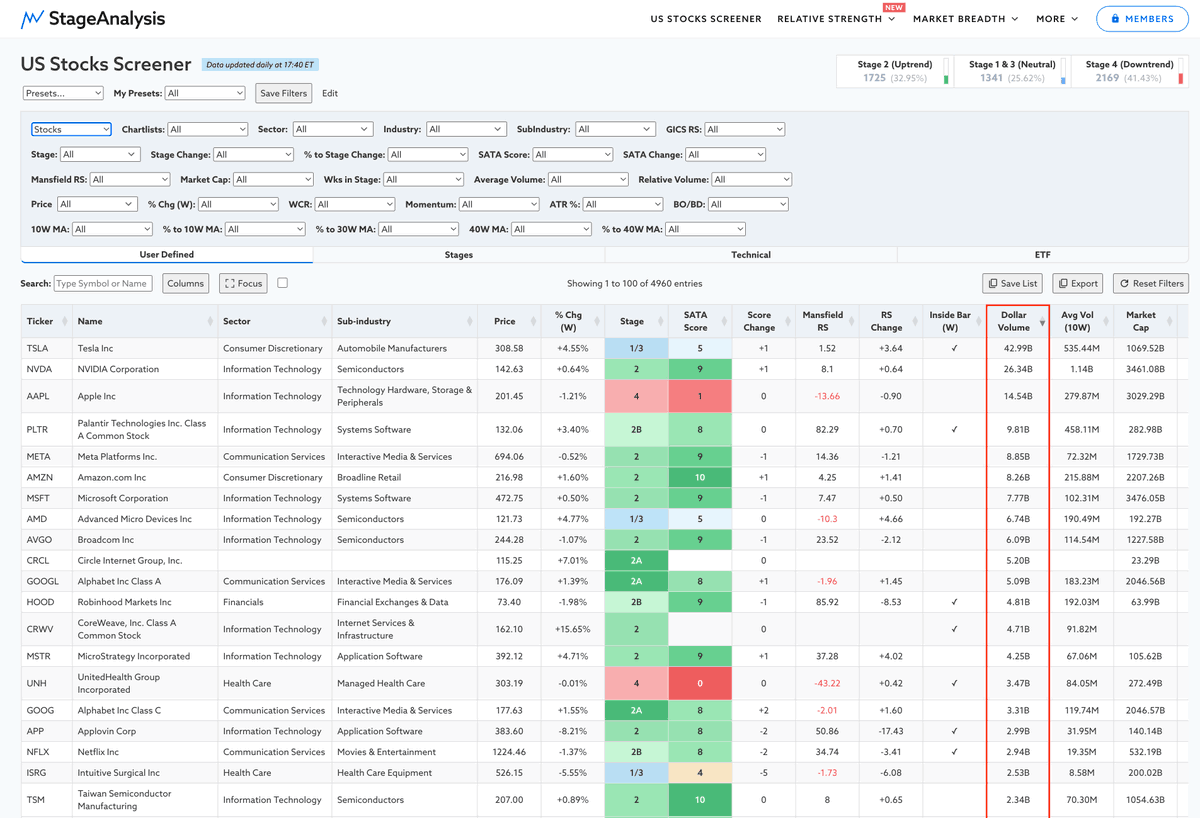Click the Save List icon button
This screenshot has height=818, width=1200.
[x=992, y=284]
